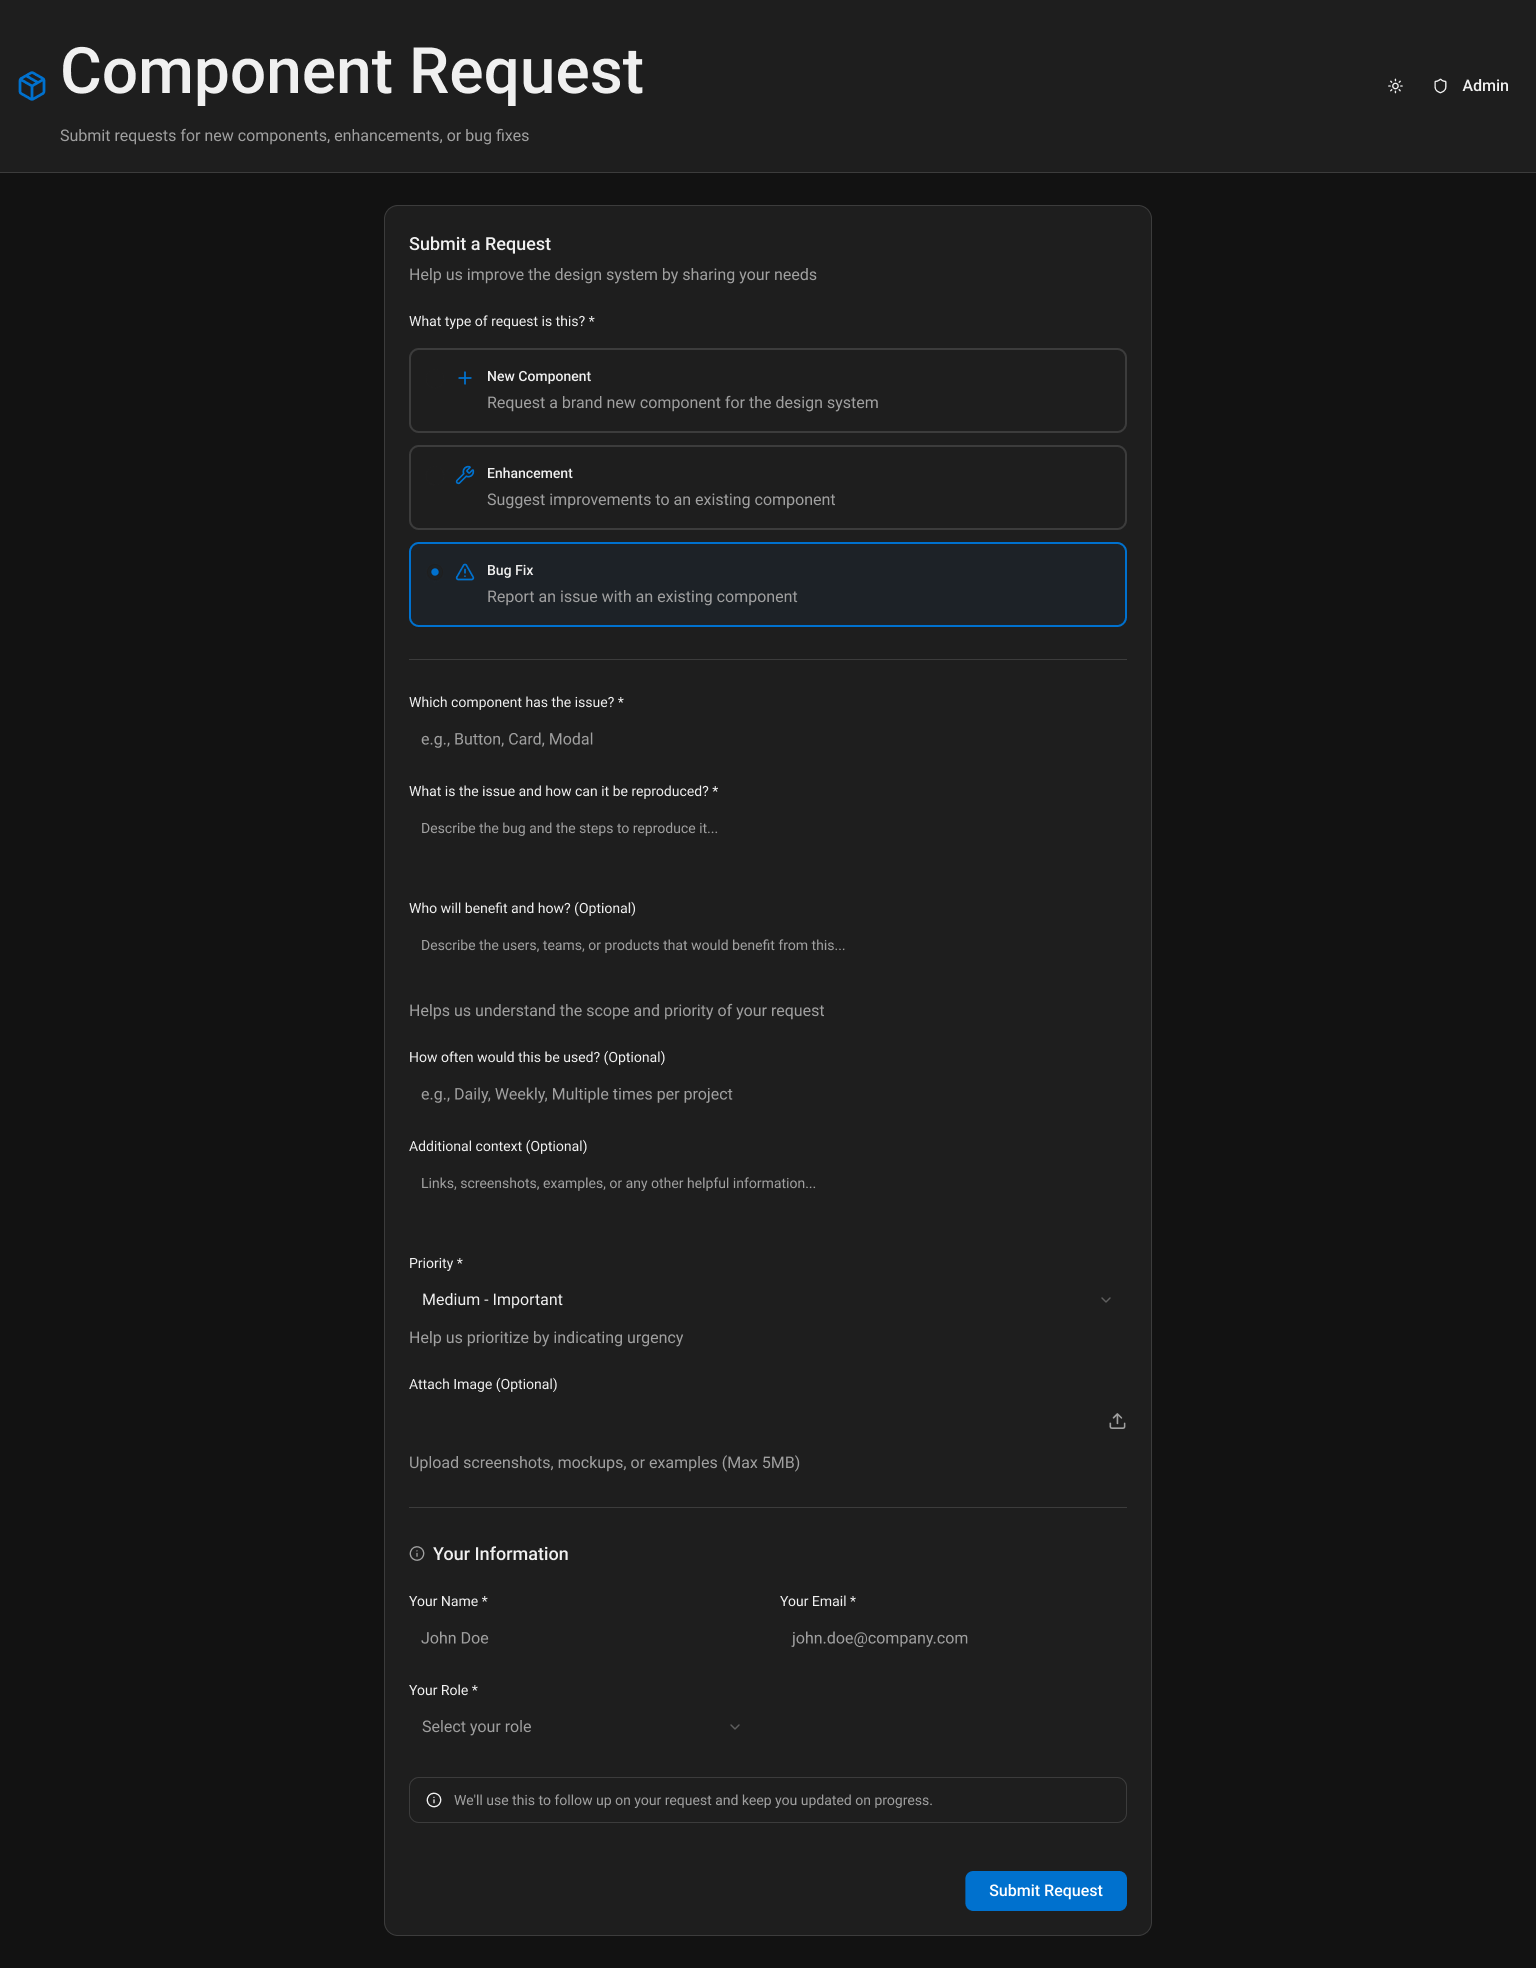Screen dimensions: 1536x1968
Task: Click the shield icon next to Admin
Action: pos(1440,86)
